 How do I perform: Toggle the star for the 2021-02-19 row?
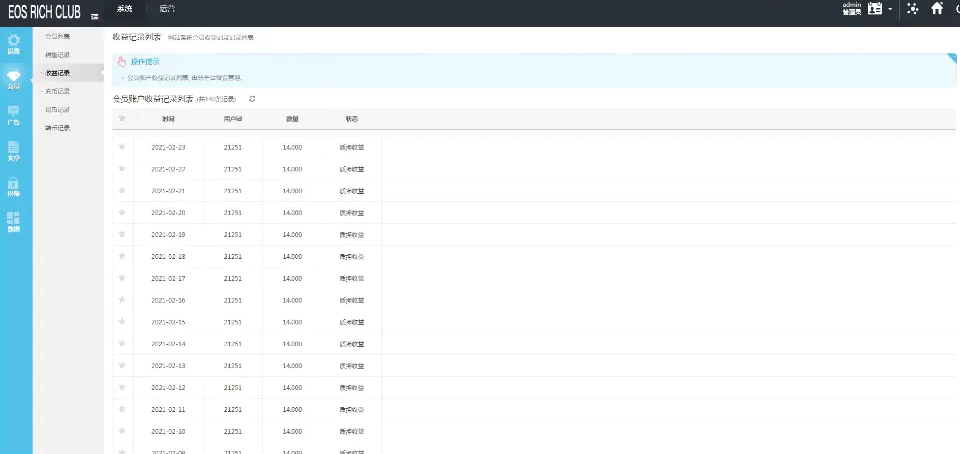[x=122, y=234]
